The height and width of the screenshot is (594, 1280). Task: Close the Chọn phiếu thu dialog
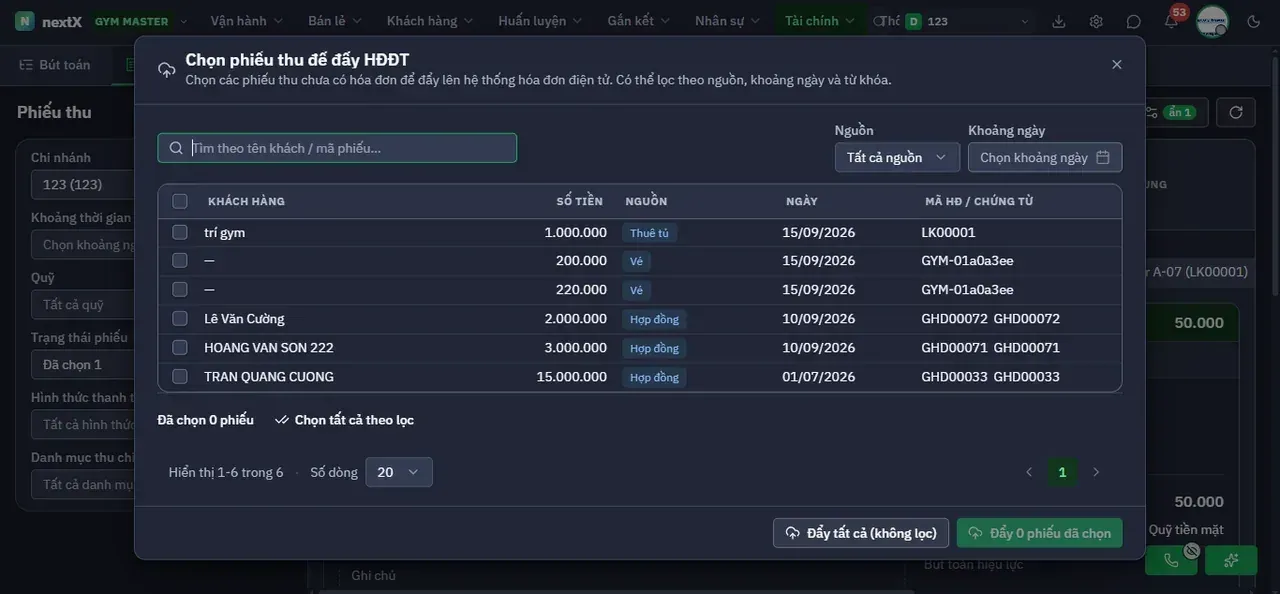1117,64
